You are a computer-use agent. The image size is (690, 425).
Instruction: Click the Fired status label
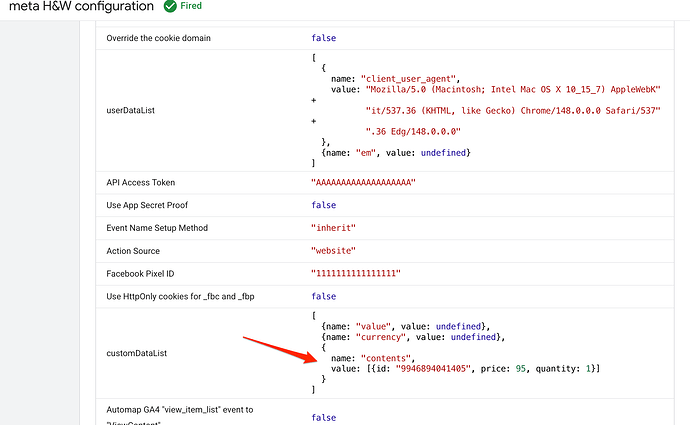[191, 6]
